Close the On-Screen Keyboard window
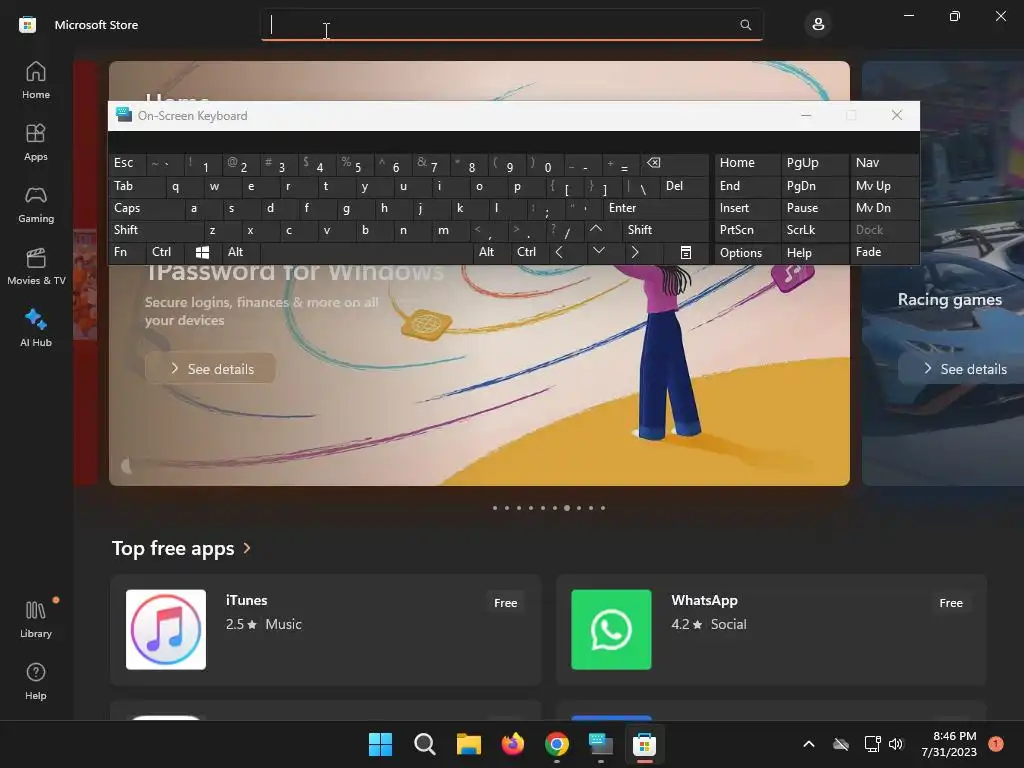 point(897,116)
